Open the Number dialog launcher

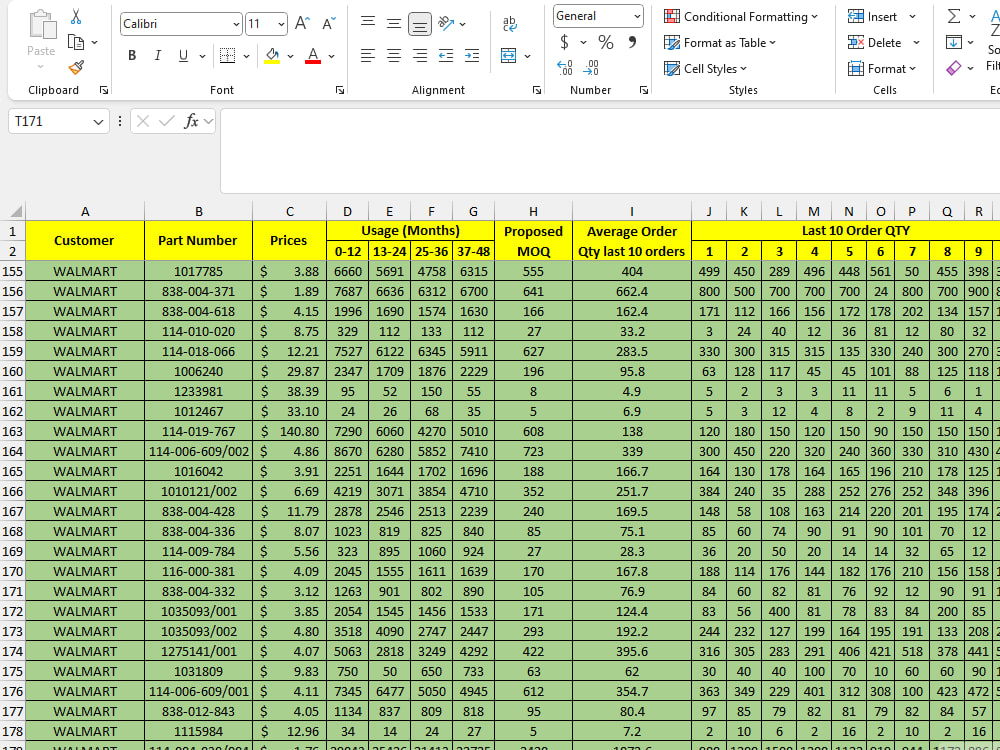coord(644,91)
